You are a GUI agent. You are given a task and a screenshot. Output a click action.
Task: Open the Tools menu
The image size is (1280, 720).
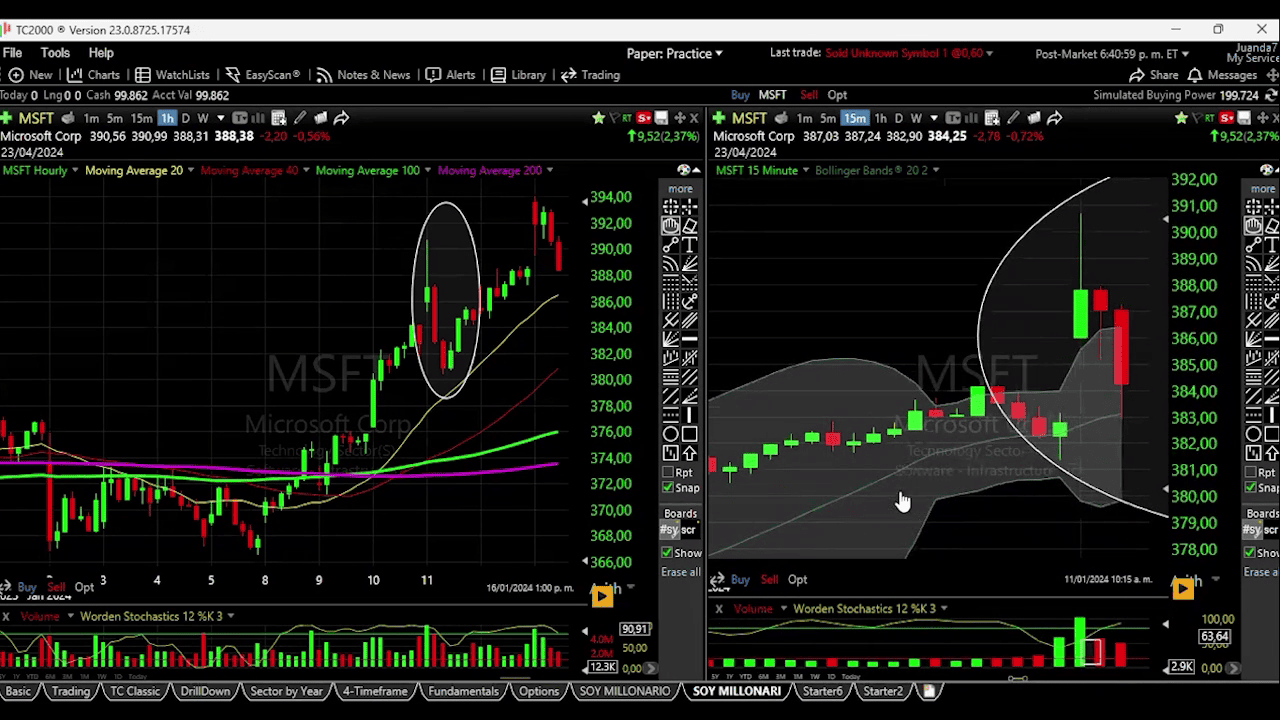pos(55,53)
